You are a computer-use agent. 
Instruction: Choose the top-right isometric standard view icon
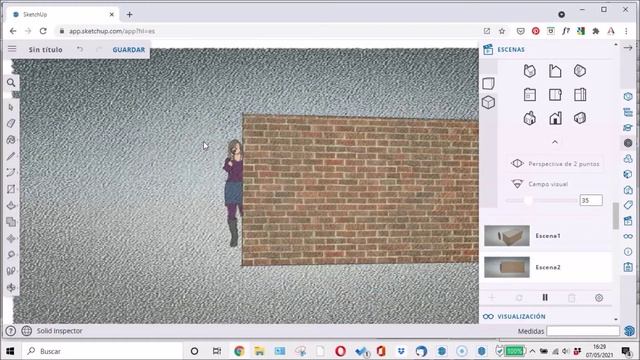[580, 71]
